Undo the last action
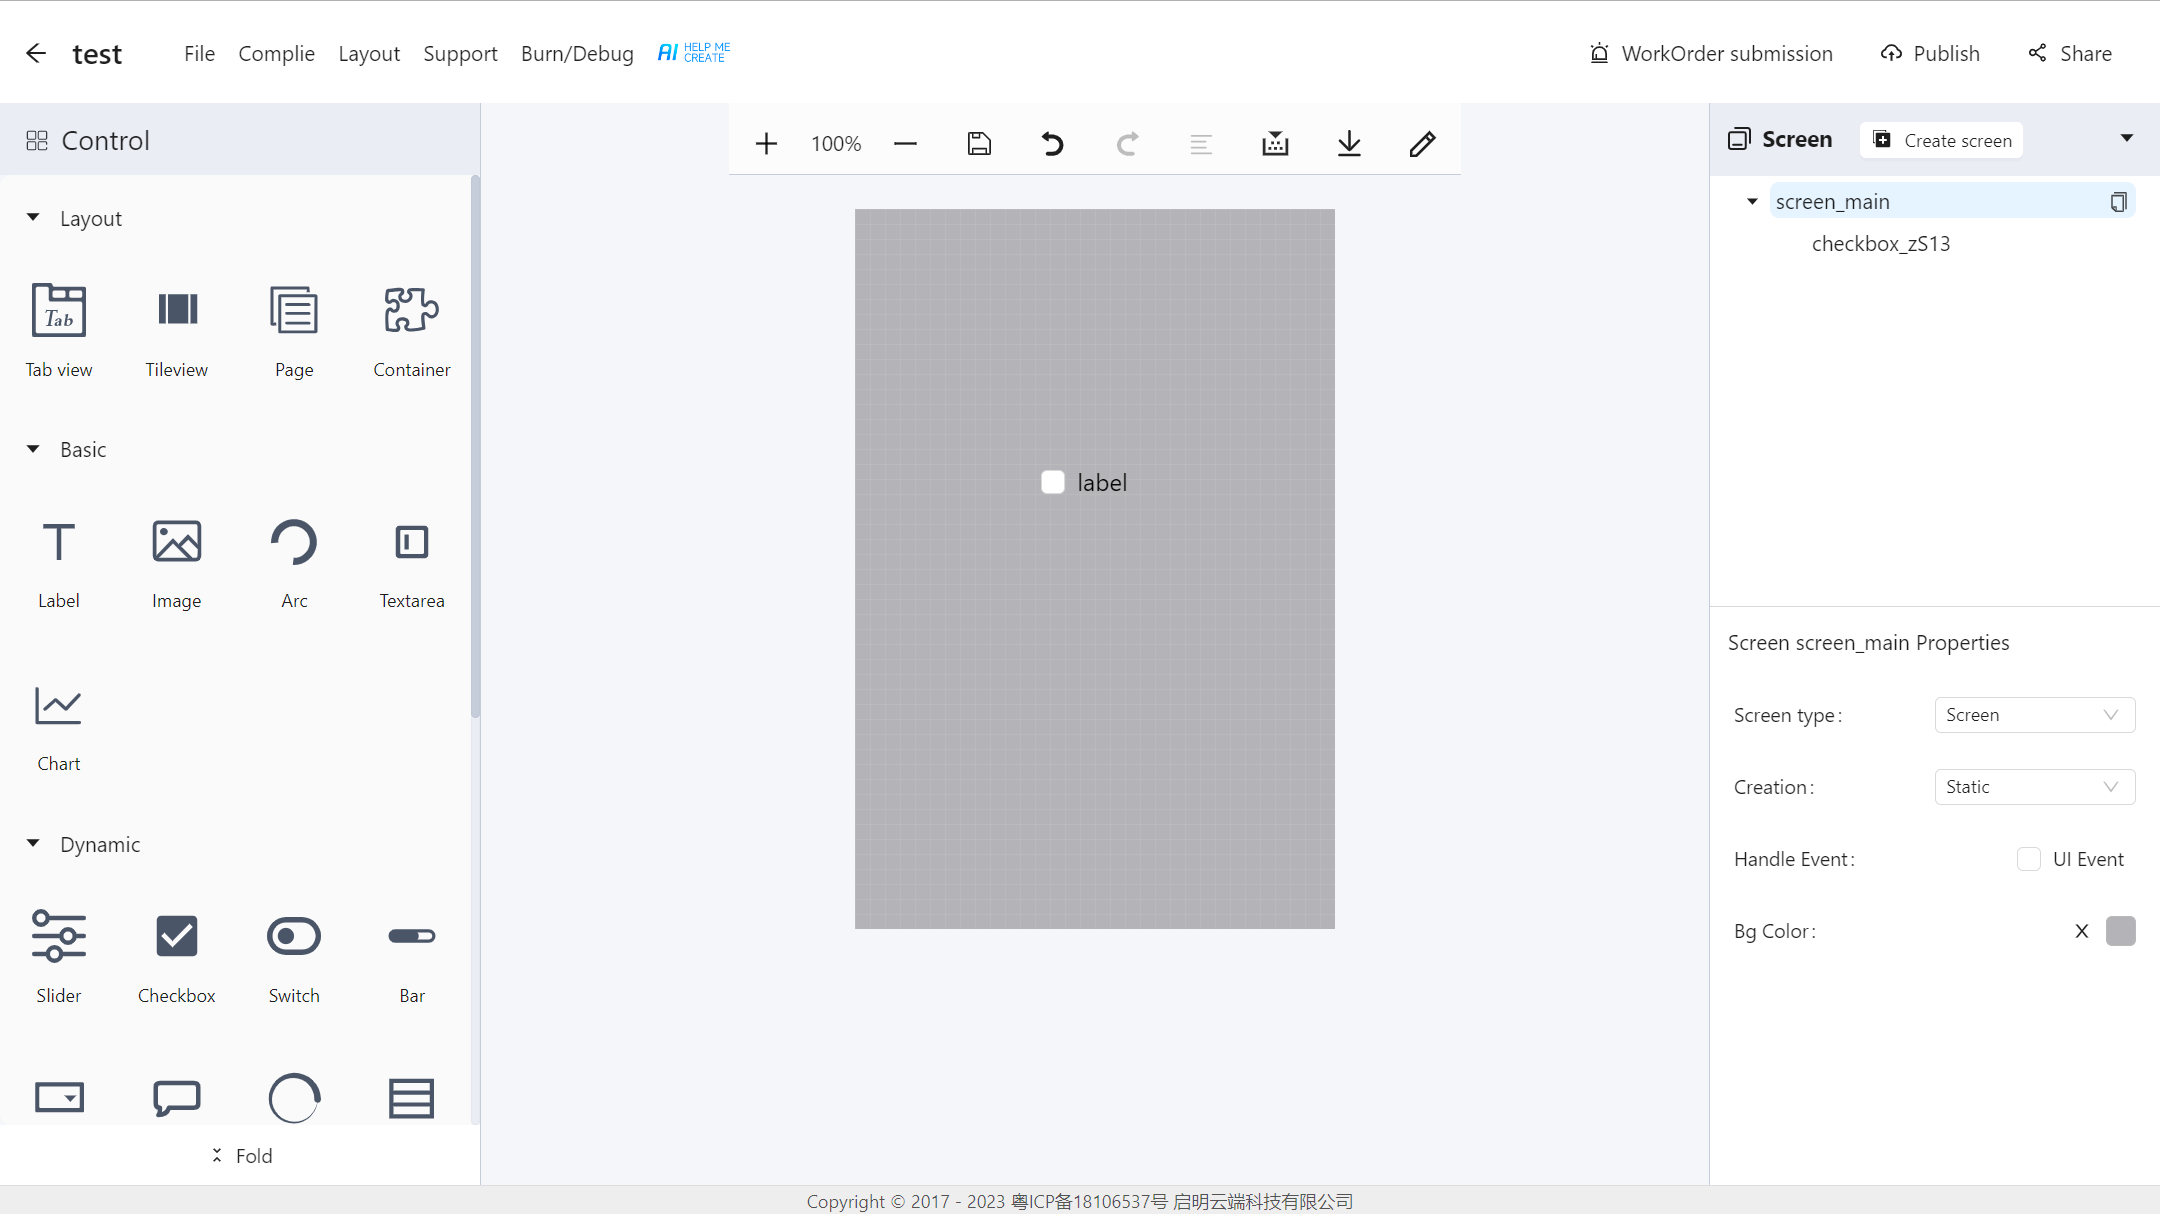2160x1214 pixels. [1052, 144]
